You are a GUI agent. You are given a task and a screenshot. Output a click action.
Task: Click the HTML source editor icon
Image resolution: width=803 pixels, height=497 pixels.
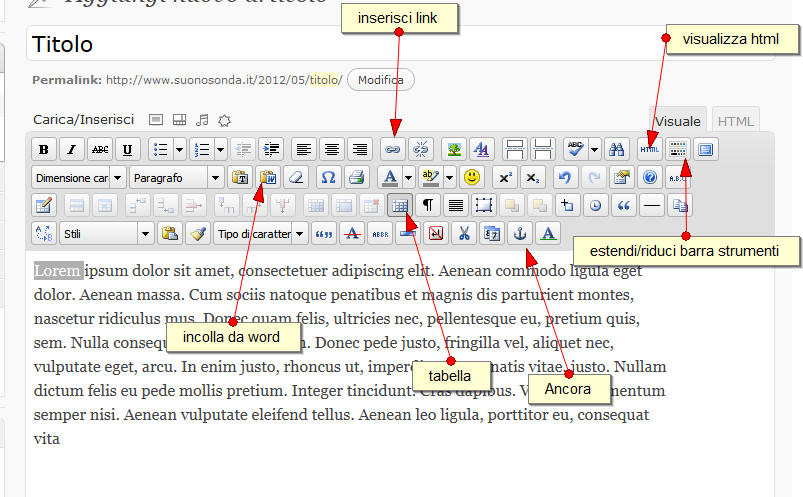pos(650,150)
